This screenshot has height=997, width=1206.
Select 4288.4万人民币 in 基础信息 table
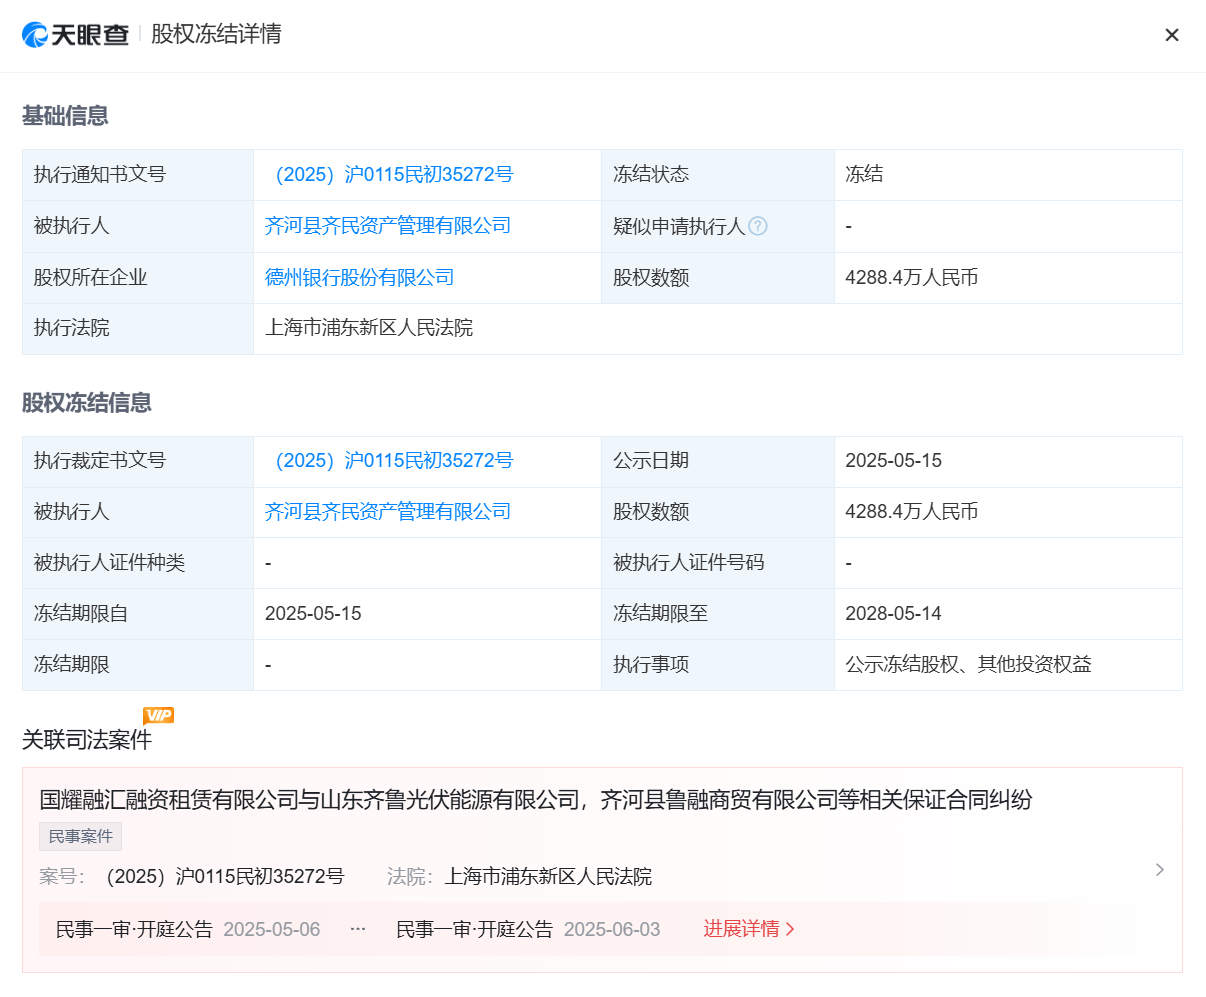[x=912, y=277]
